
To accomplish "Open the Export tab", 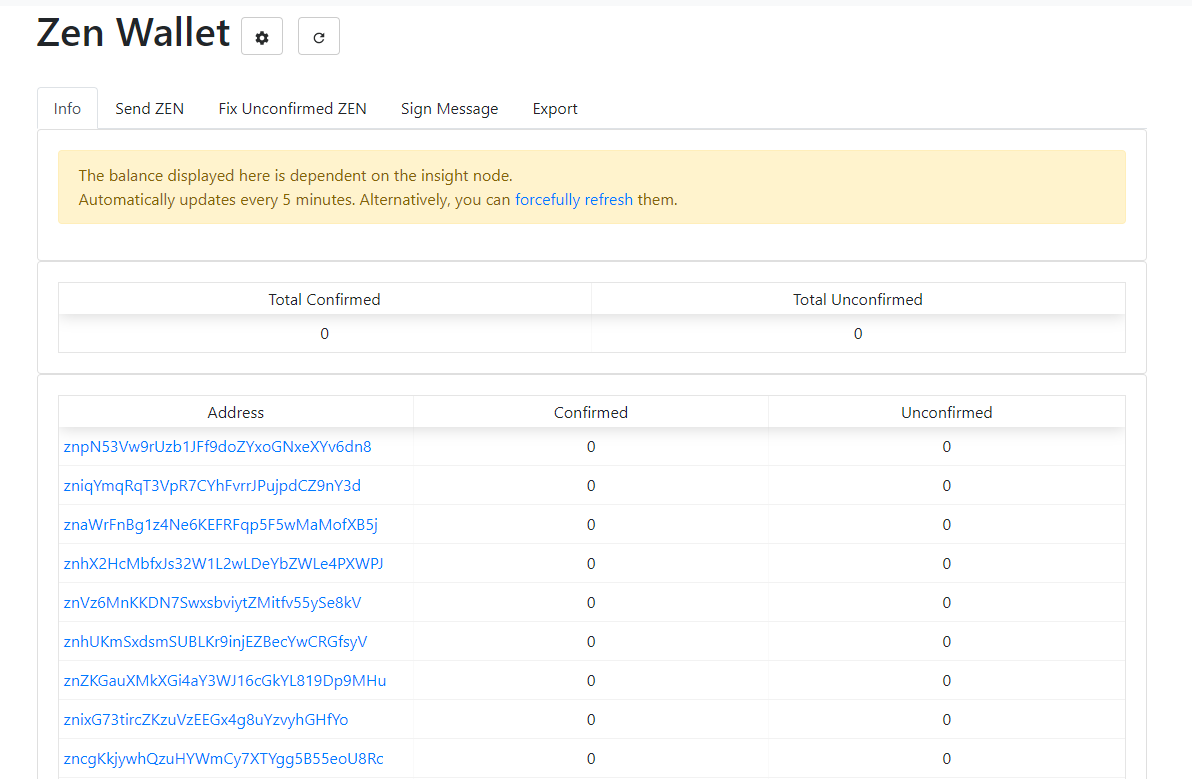I will point(555,109).
